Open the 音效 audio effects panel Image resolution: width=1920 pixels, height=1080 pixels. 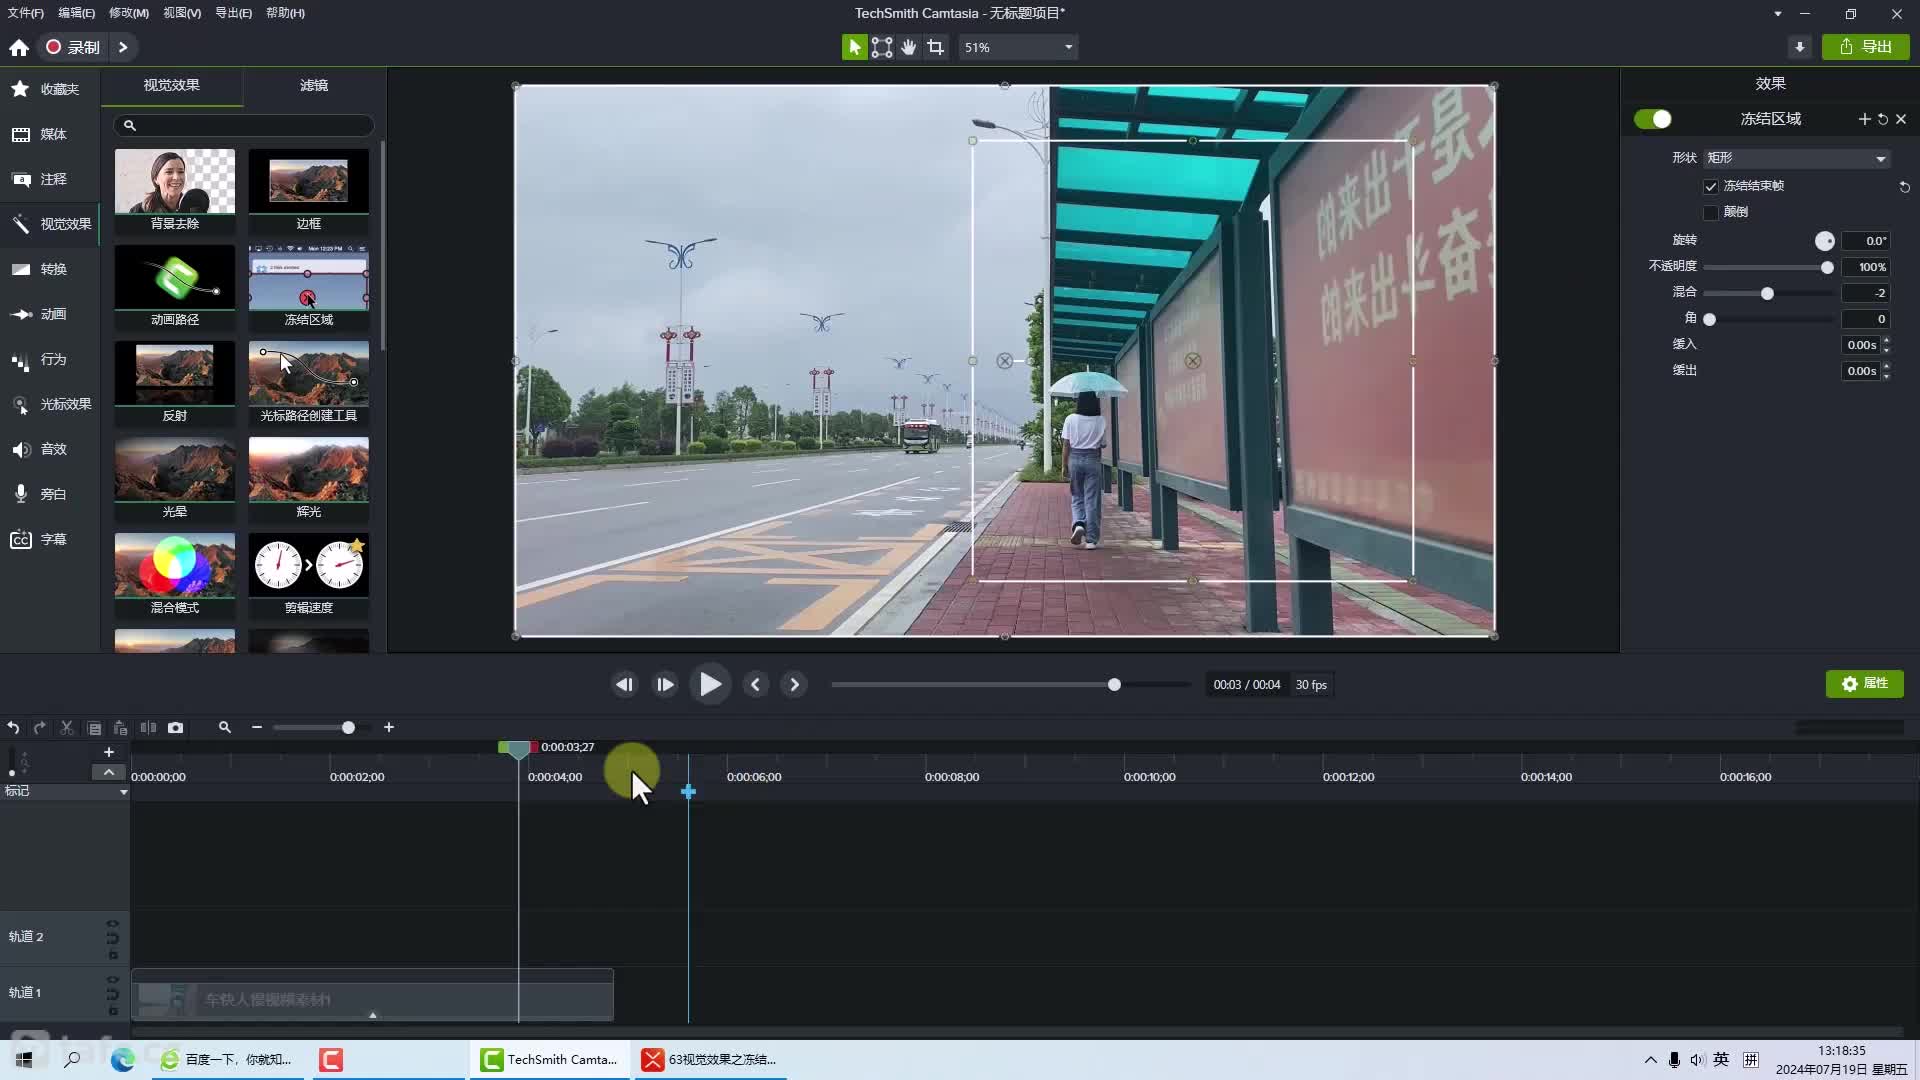49,449
